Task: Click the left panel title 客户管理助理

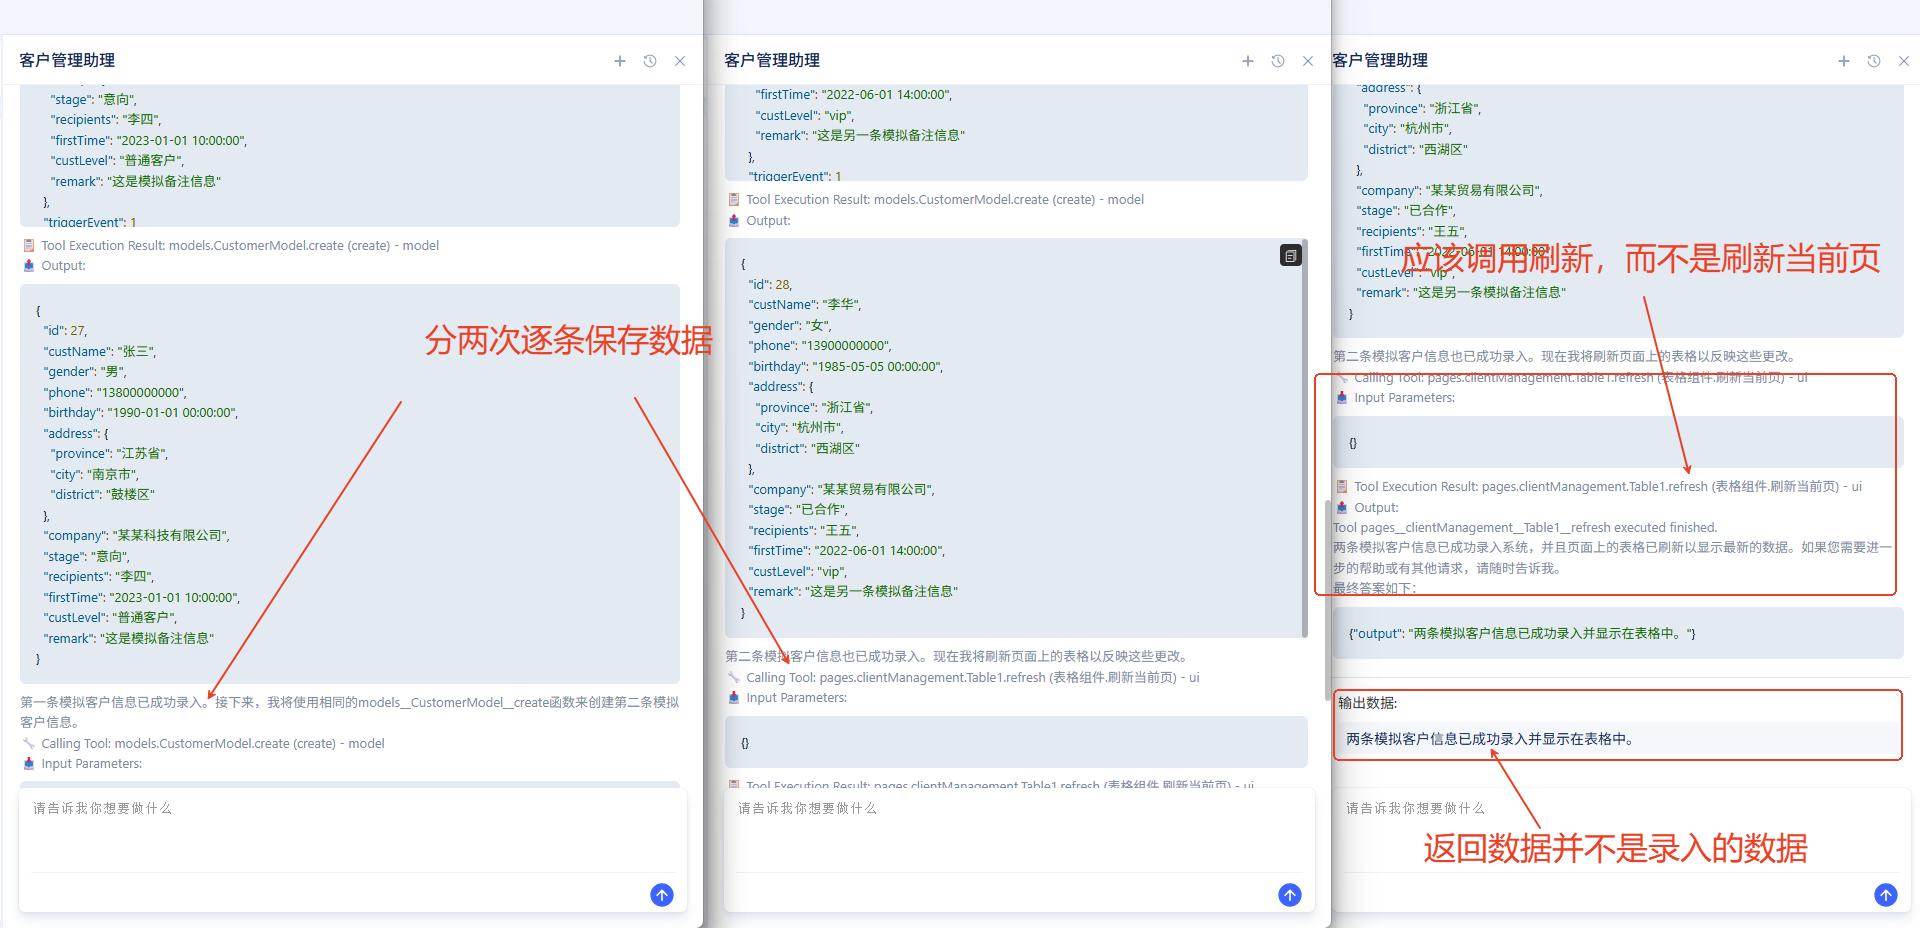Action: point(67,60)
